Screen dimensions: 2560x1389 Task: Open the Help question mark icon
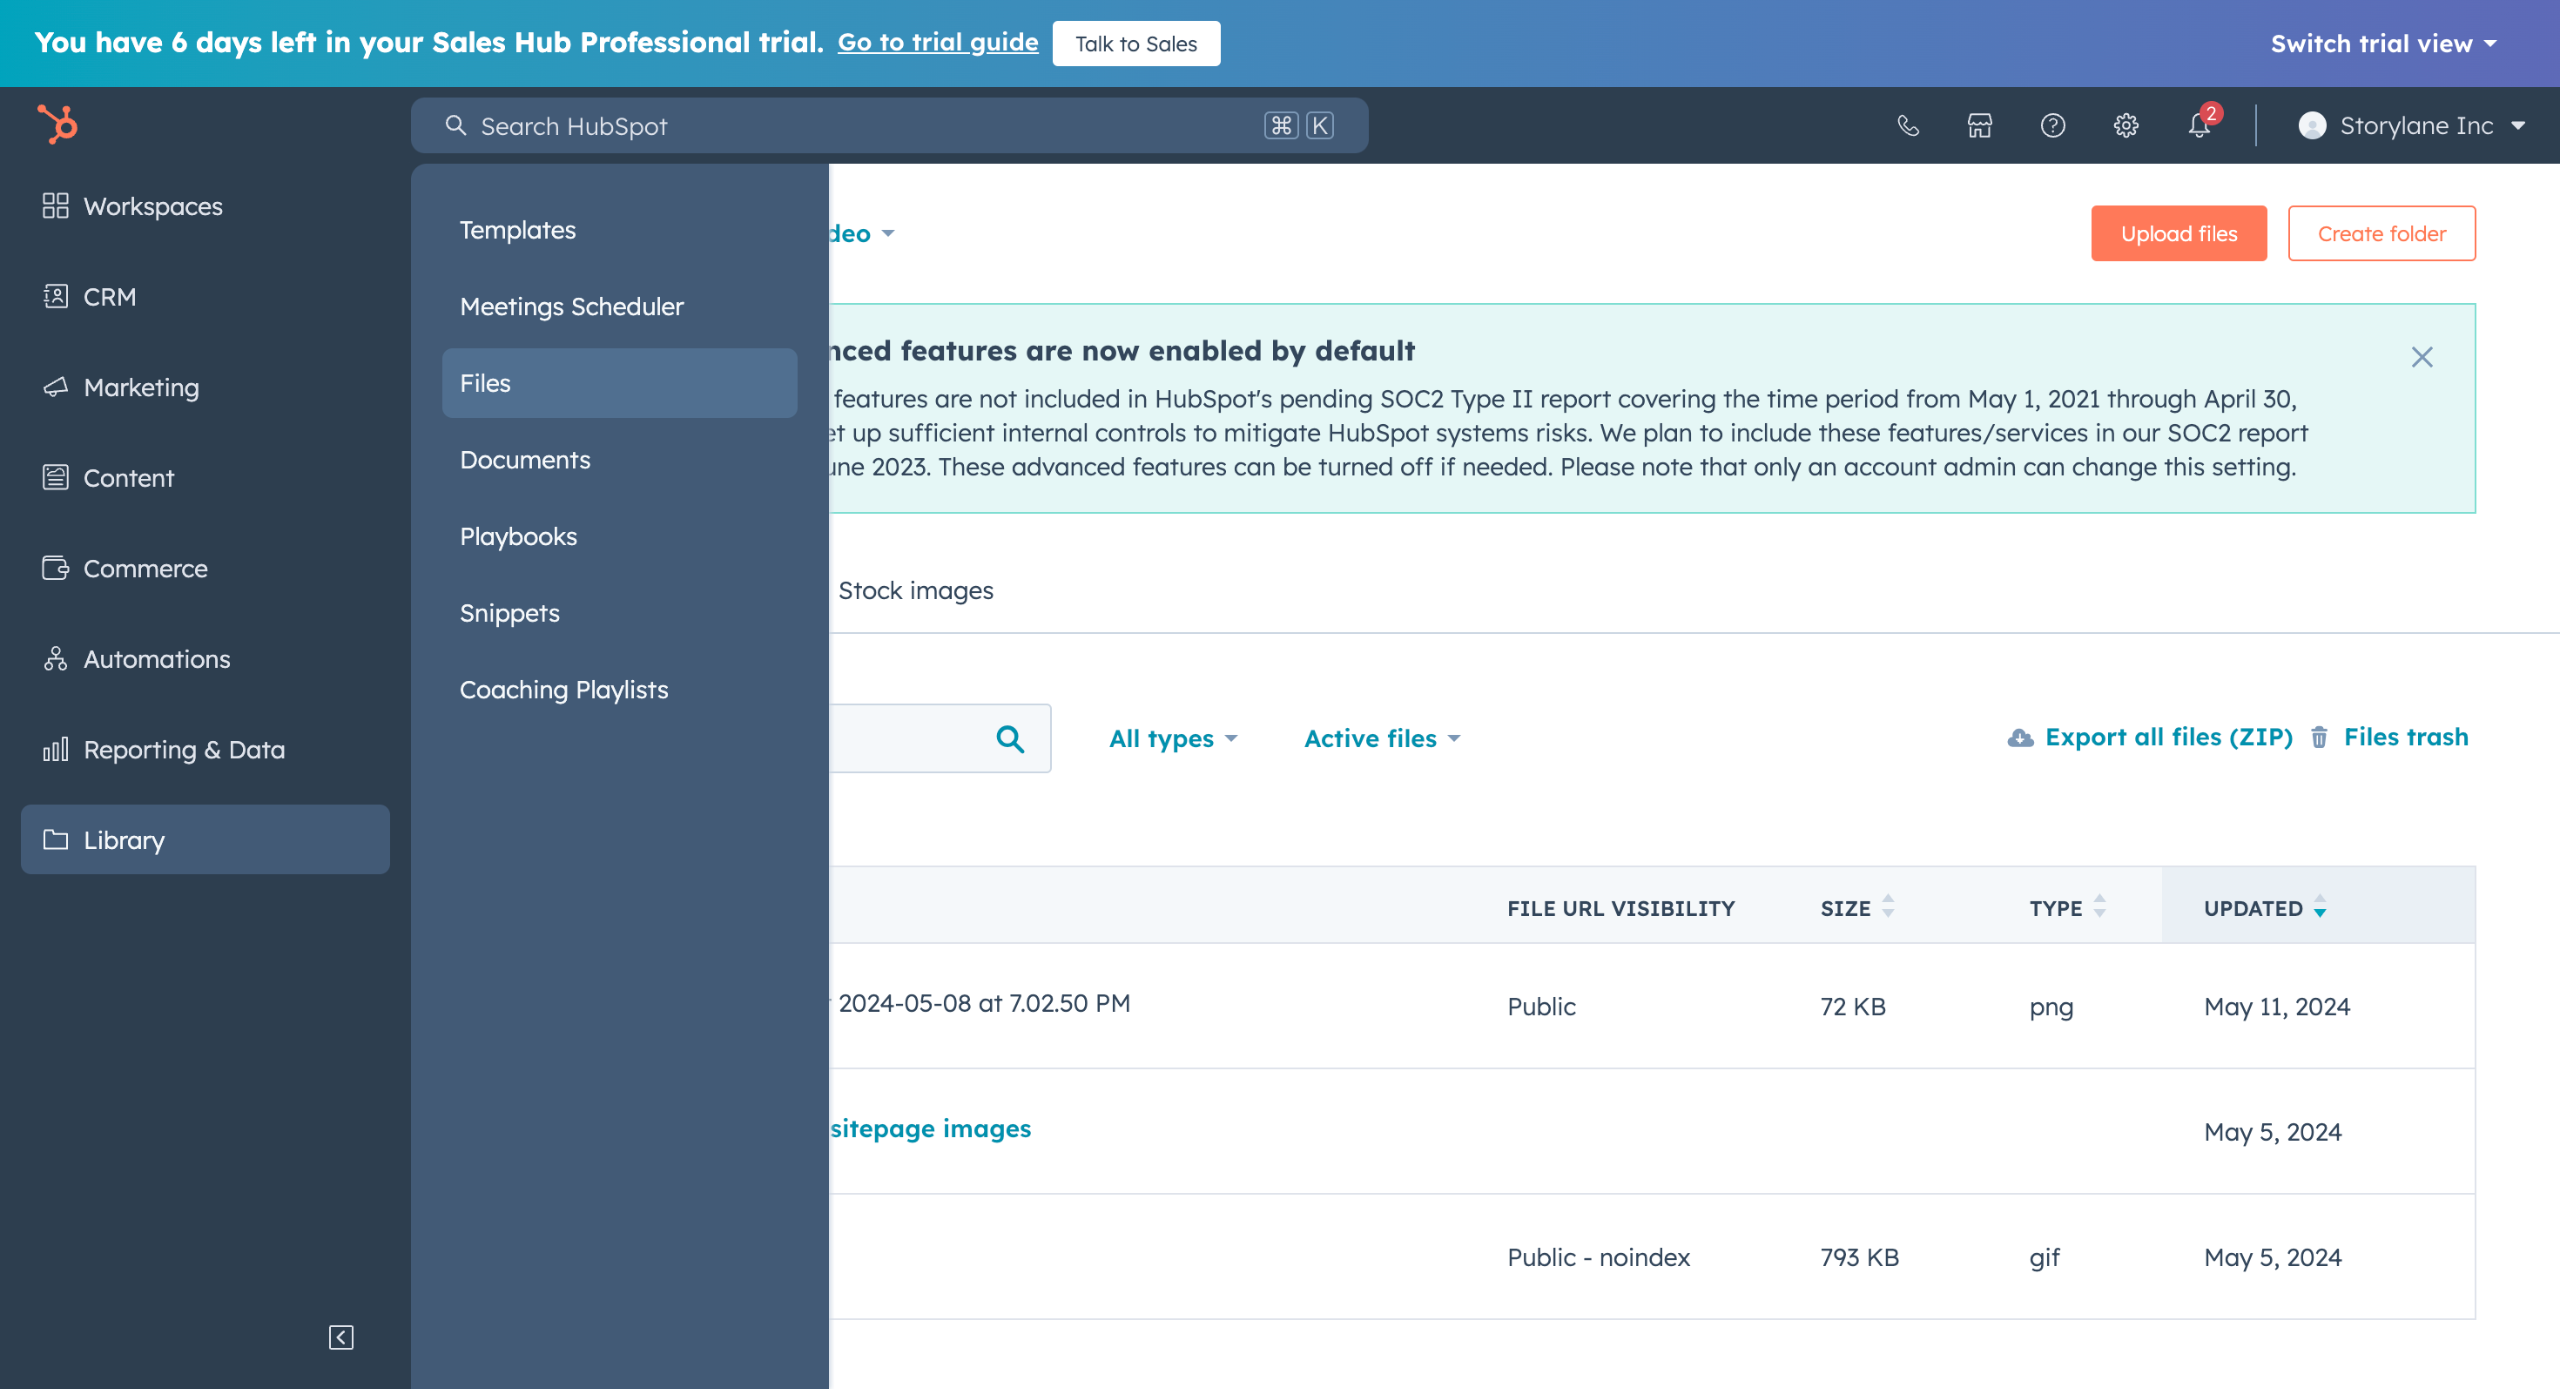[2053, 125]
